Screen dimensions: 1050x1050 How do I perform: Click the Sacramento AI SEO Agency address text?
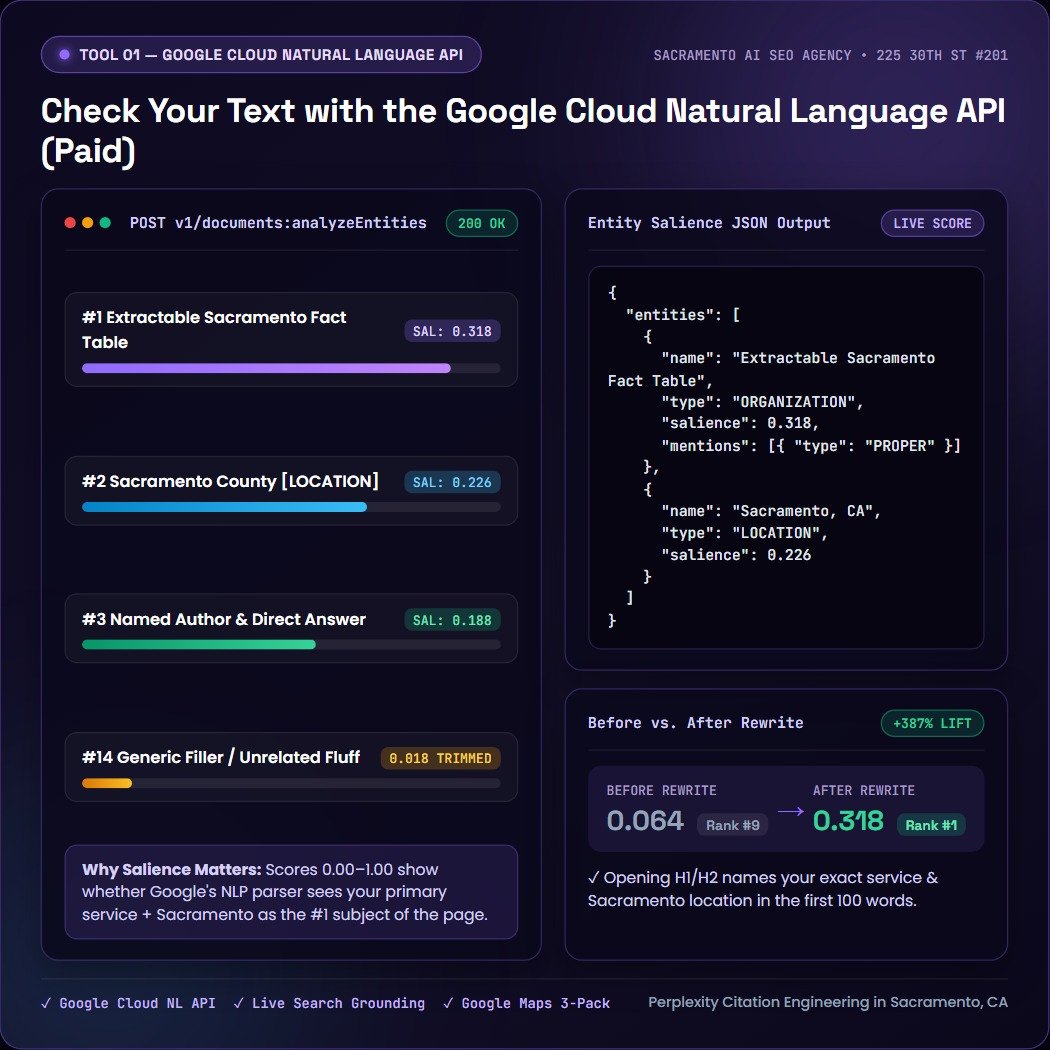click(830, 55)
